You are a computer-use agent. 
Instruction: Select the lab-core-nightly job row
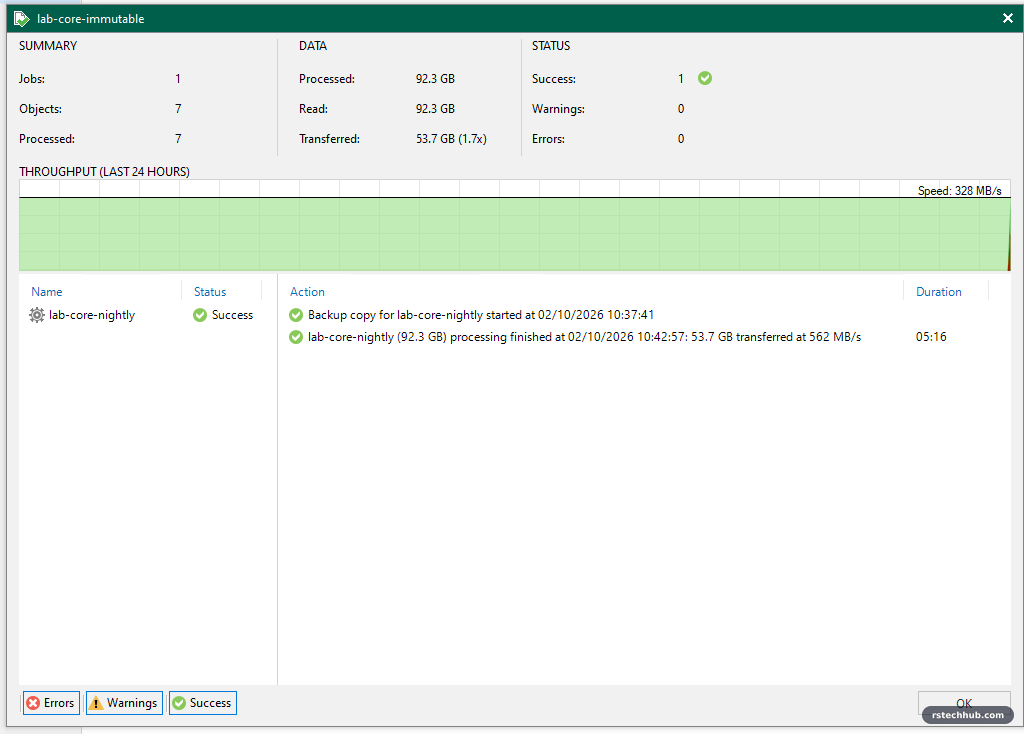tap(148, 315)
